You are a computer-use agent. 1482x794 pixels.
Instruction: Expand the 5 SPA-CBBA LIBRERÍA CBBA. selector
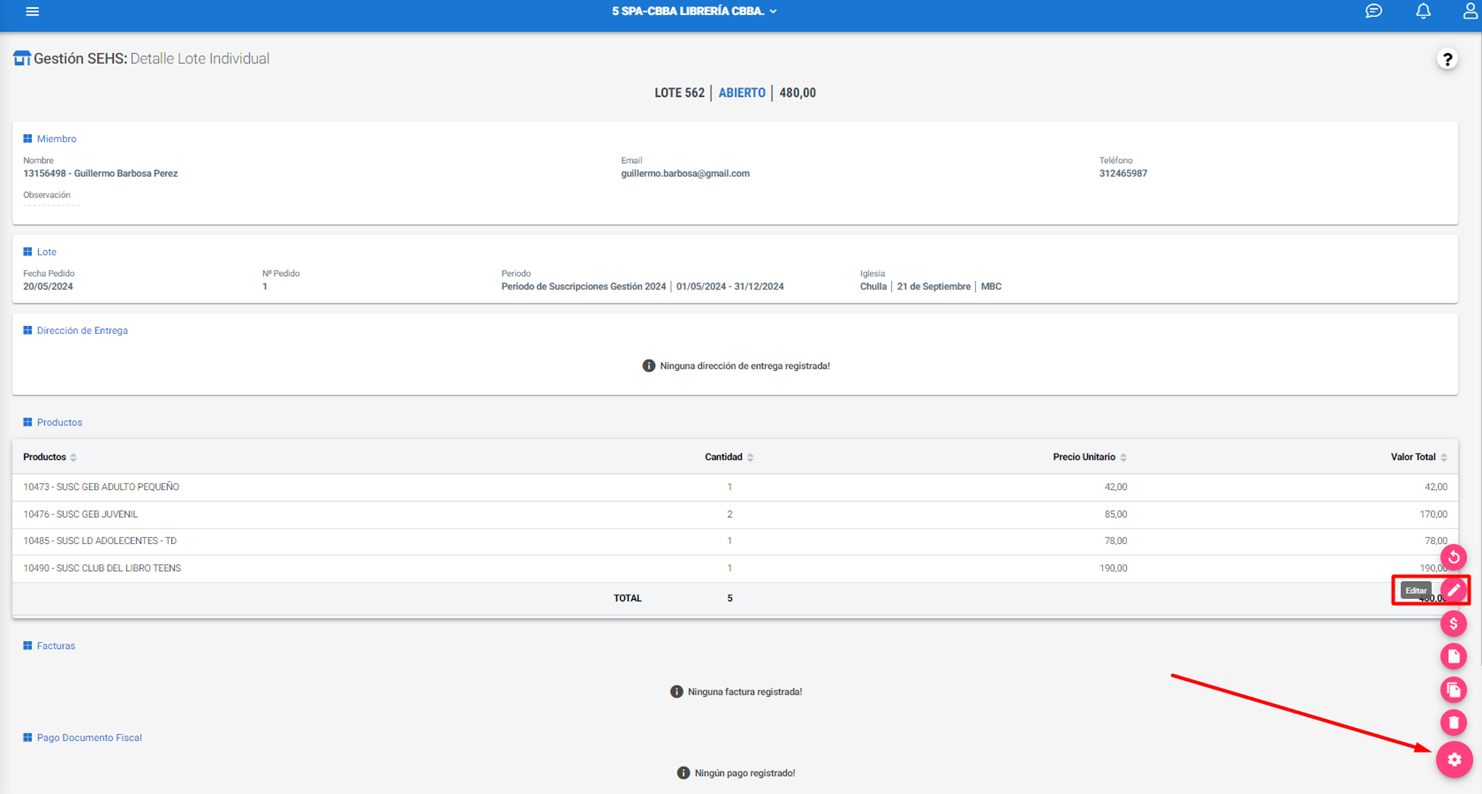(x=694, y=11)
